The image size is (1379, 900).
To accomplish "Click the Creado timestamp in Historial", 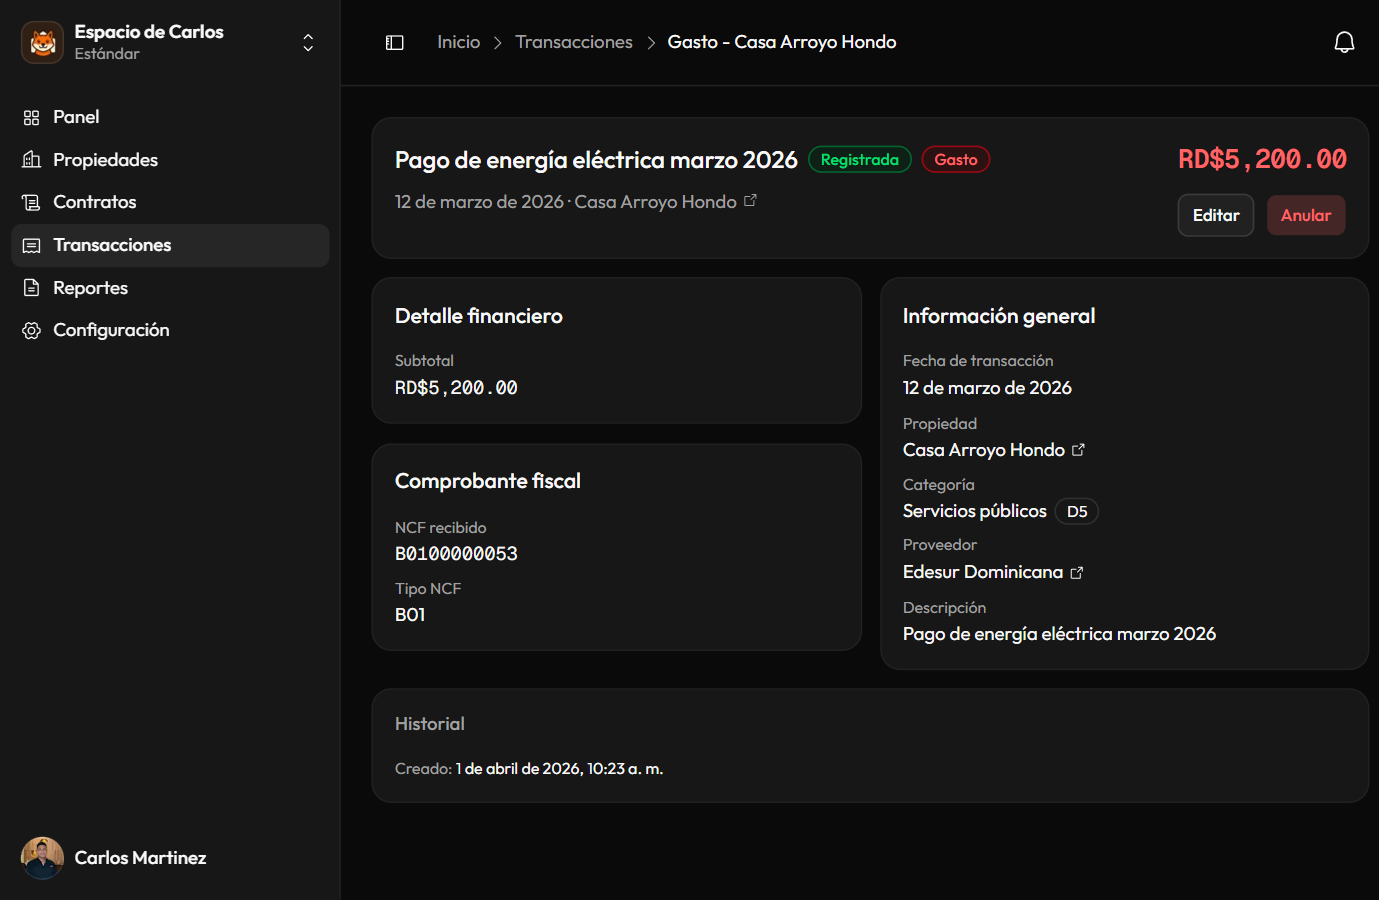I will [x=560, y=769].
